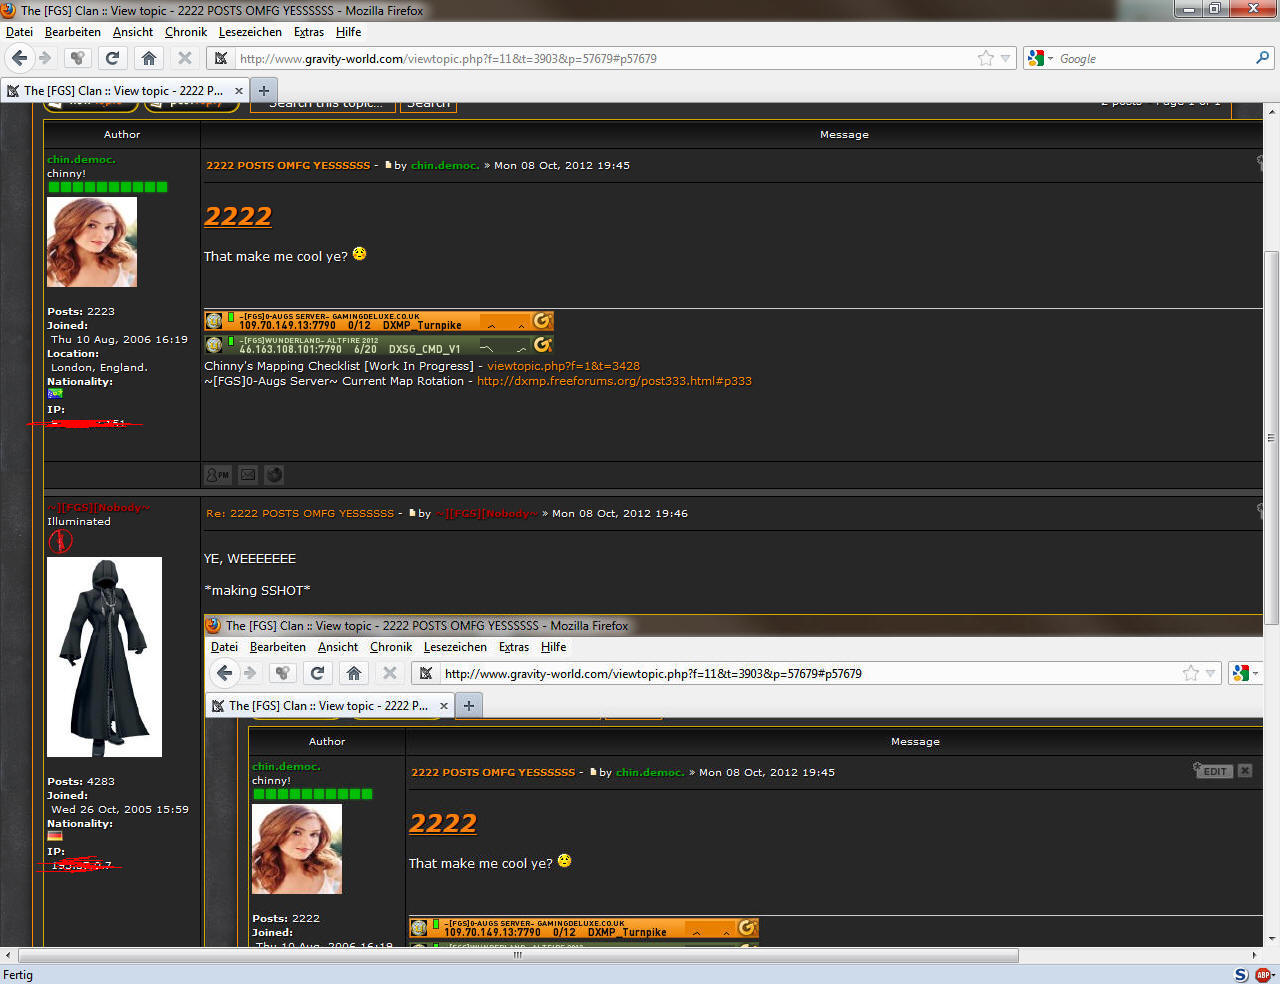Image resolution: width=1280 pixels, height=984 pixels.
Task: Click the email envelope icon under first post
Action: [247, 475]
